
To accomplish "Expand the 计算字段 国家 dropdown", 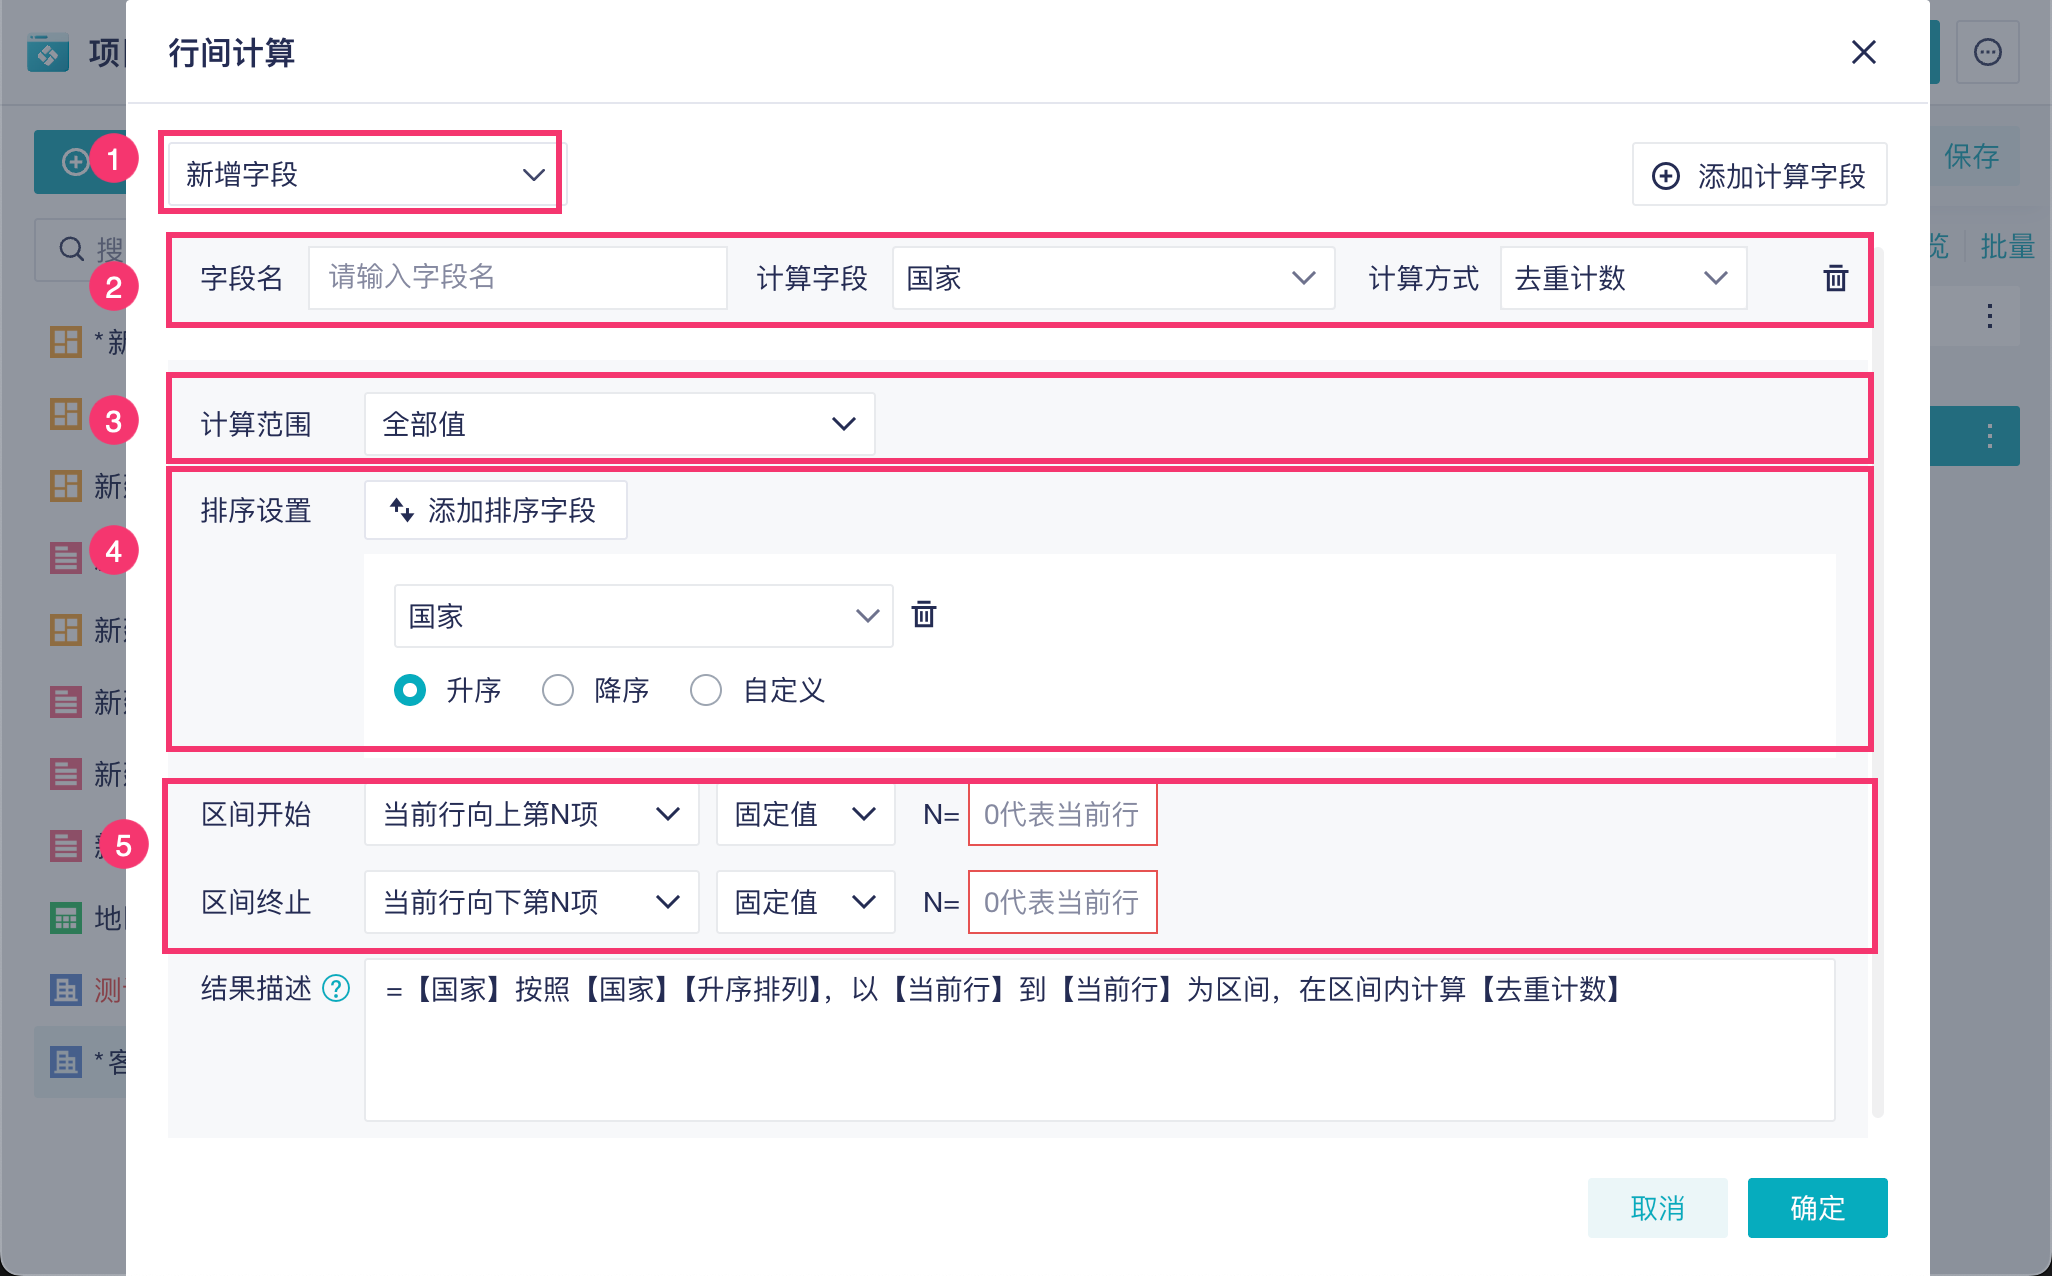I will pos(1112,278).
